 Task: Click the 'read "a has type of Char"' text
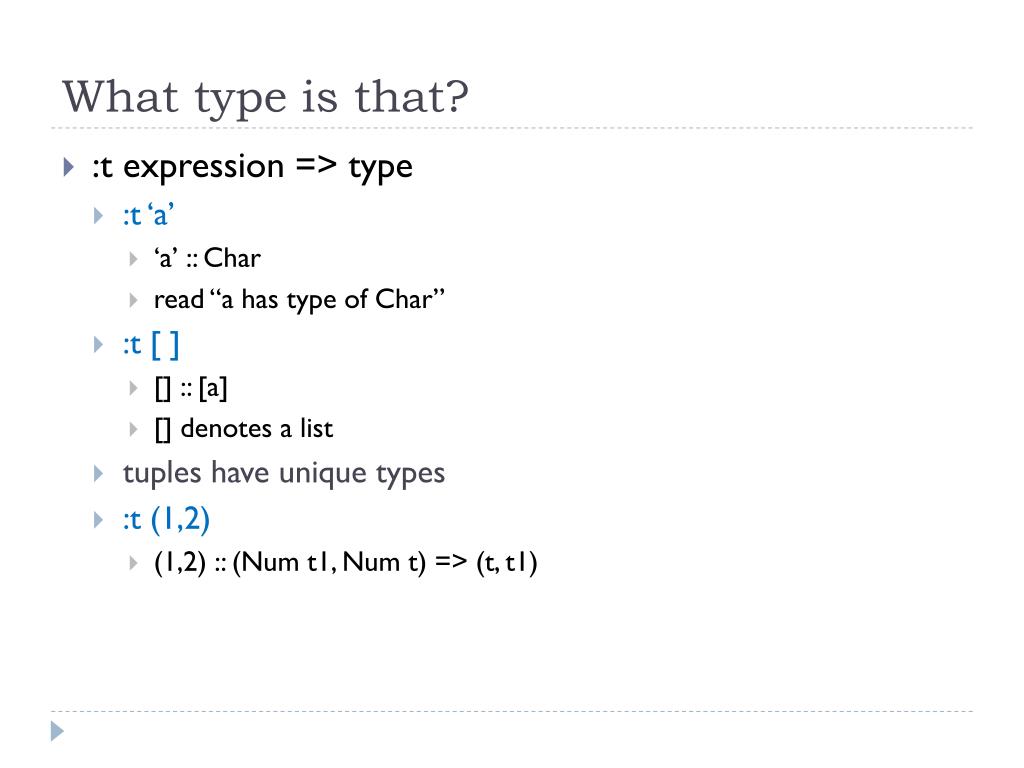tap(299, 300)
